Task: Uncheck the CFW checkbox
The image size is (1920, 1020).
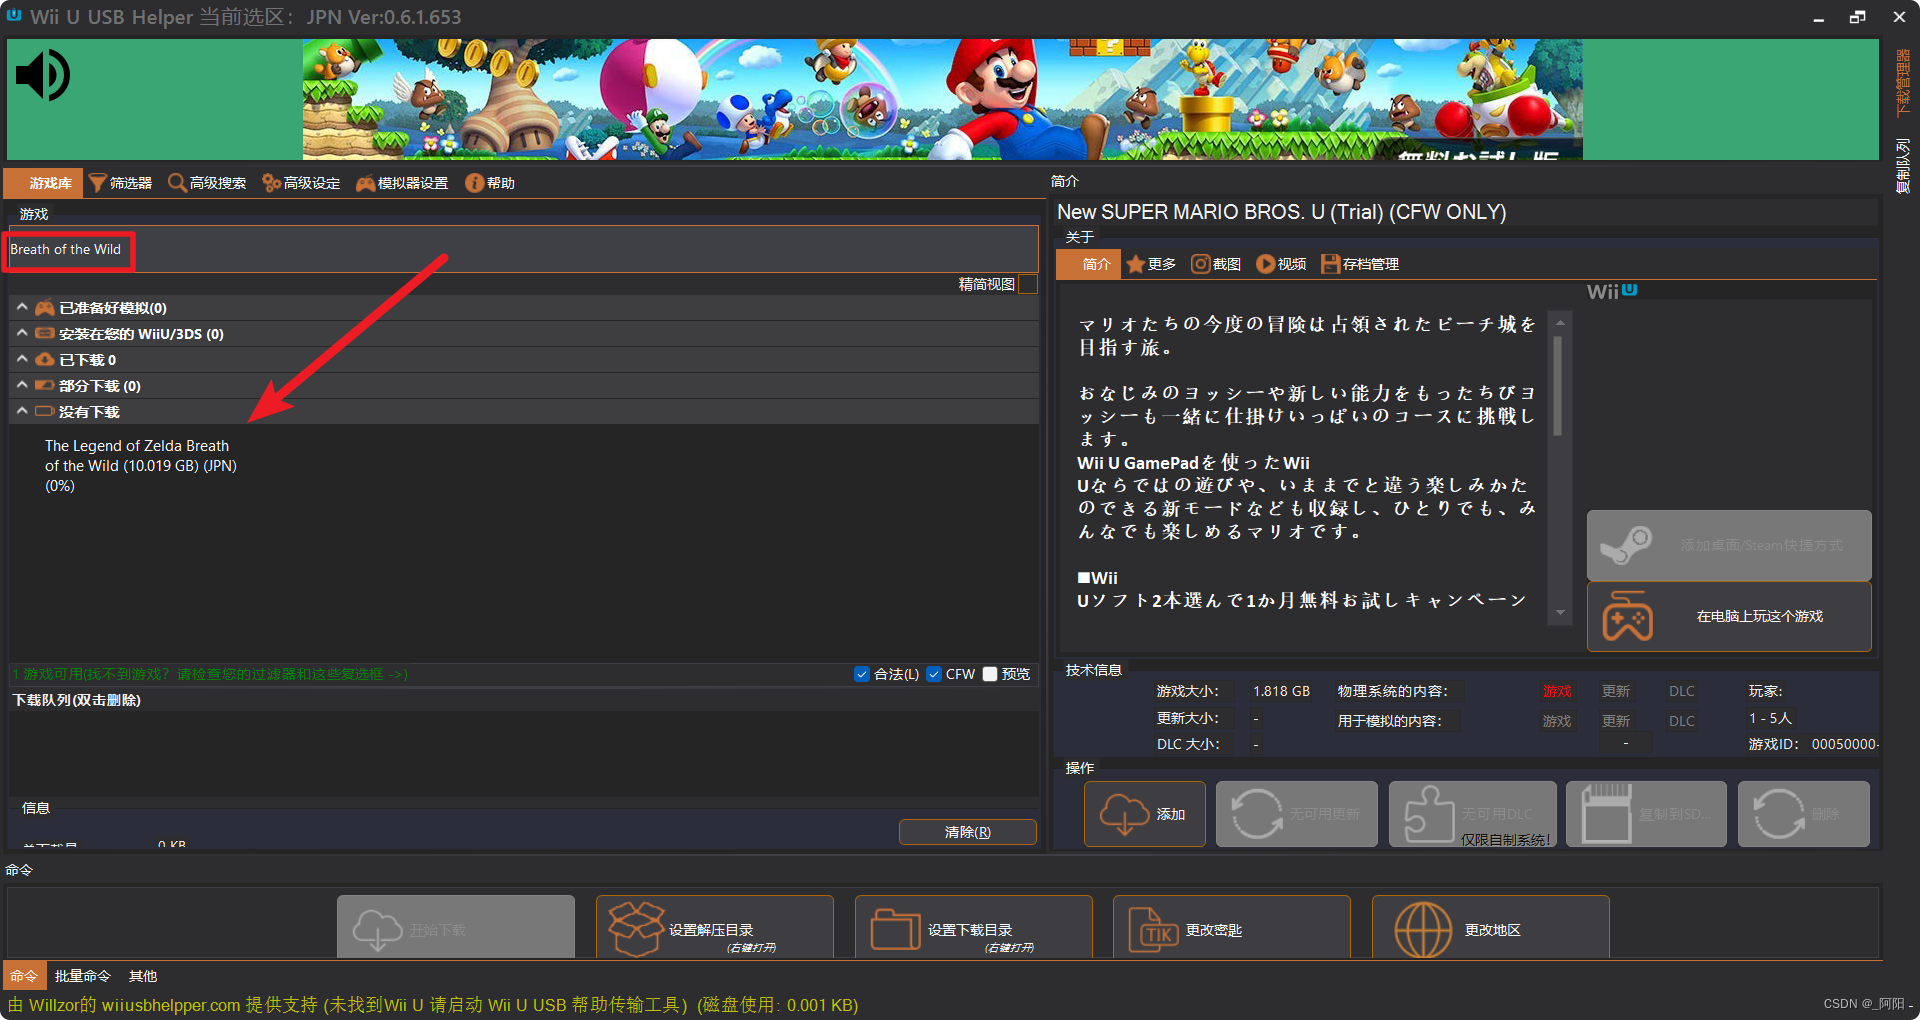Action: (934, 674)
